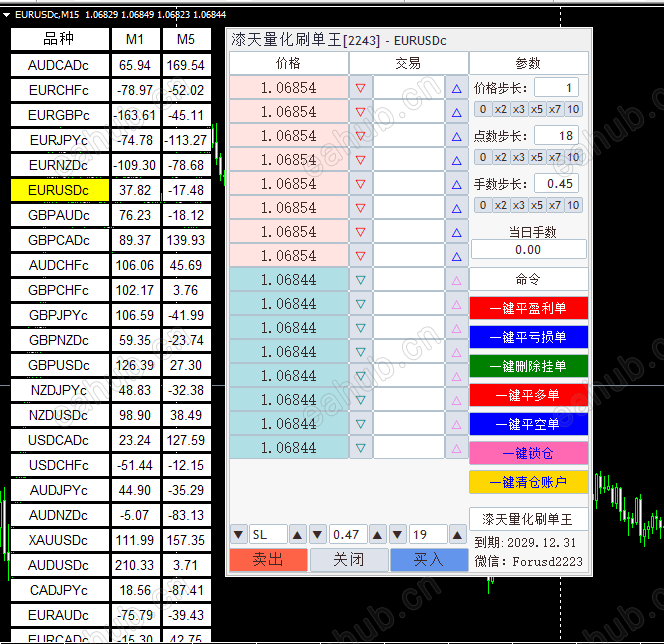Click pink up triangle in bottommost 1.06844 row

pos(456,448)
